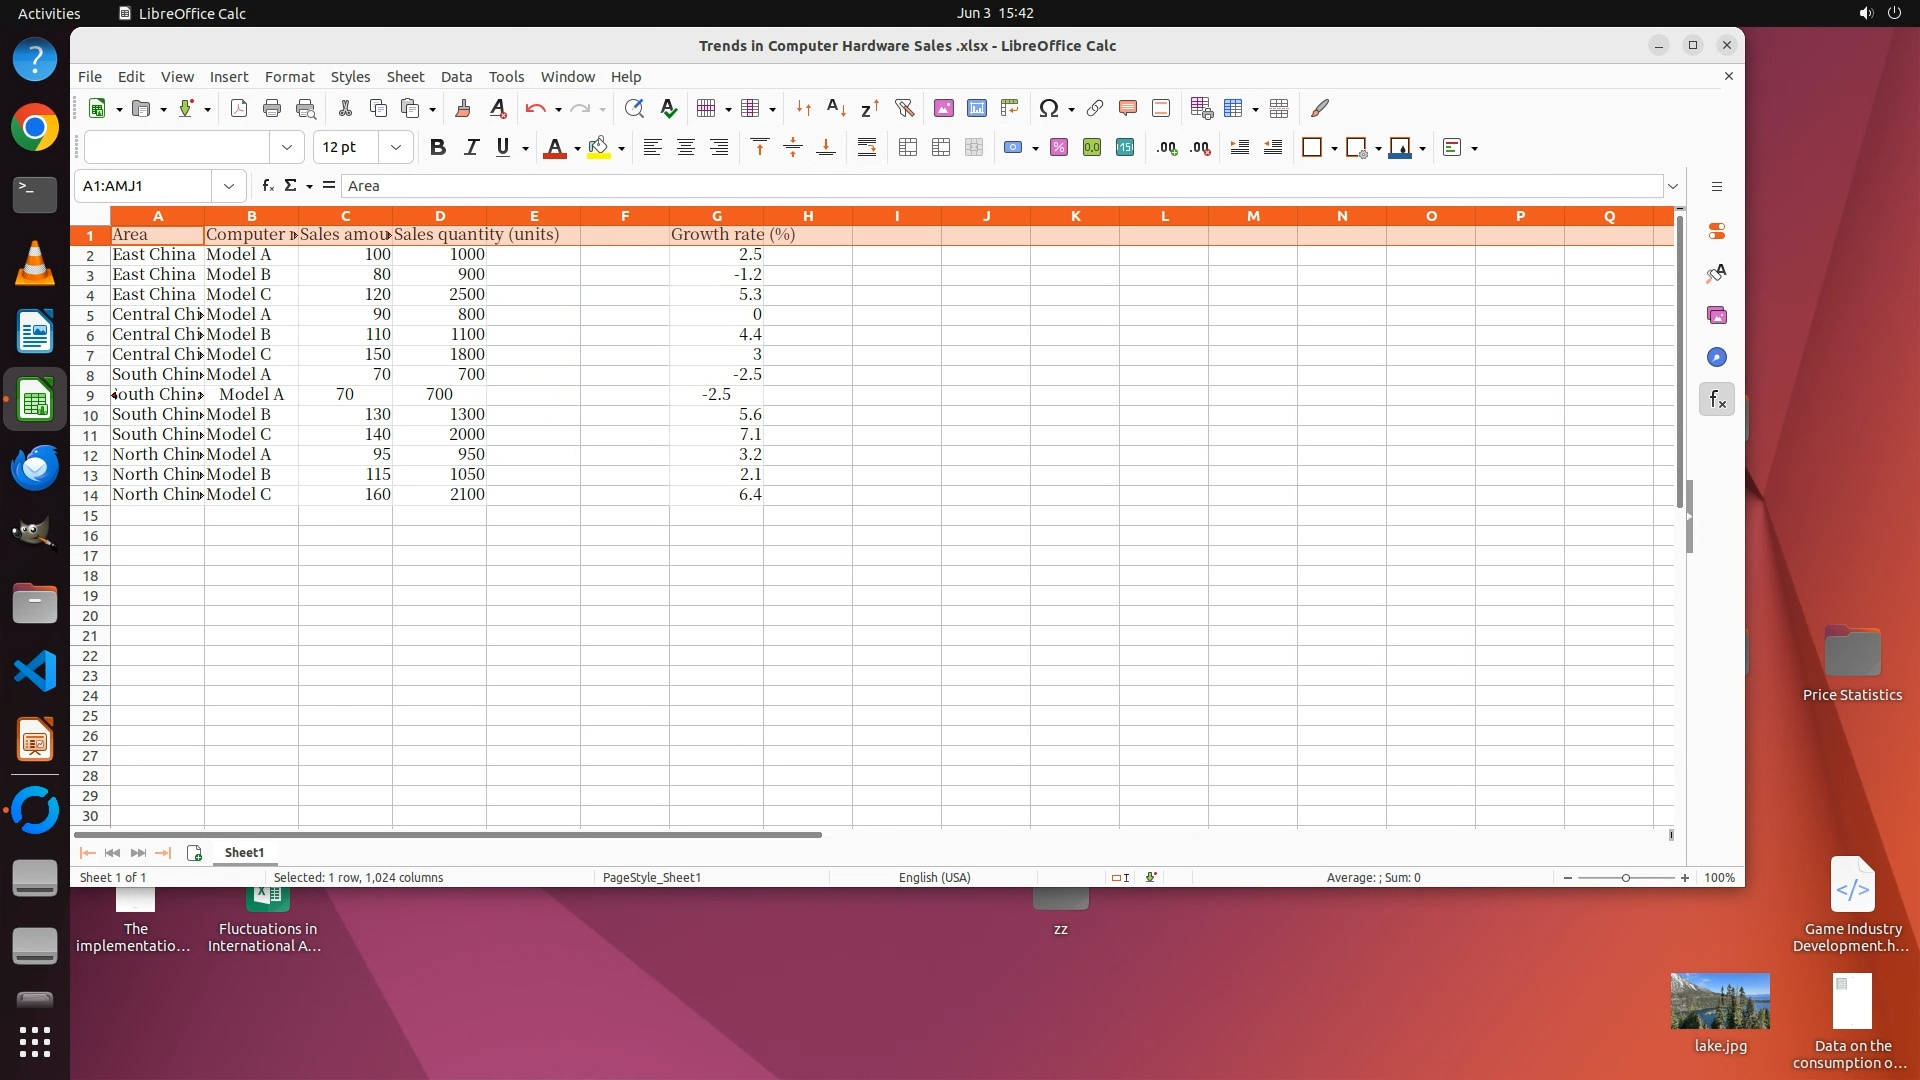Viewport: 1920px width, 1080px height.
Task: Open the sidebar Navigator panel icon
Action: [1717, 358]
